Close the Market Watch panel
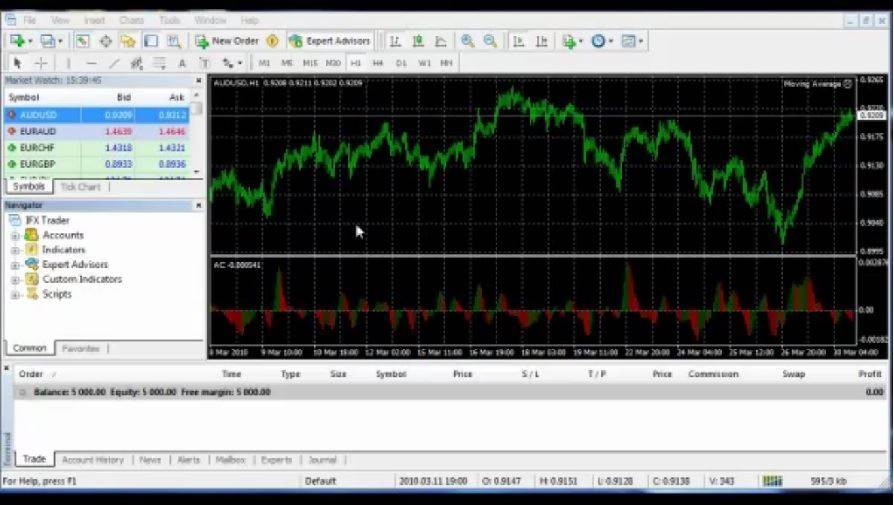The width and height of the screenshot is (894, 505). [198, 80]
